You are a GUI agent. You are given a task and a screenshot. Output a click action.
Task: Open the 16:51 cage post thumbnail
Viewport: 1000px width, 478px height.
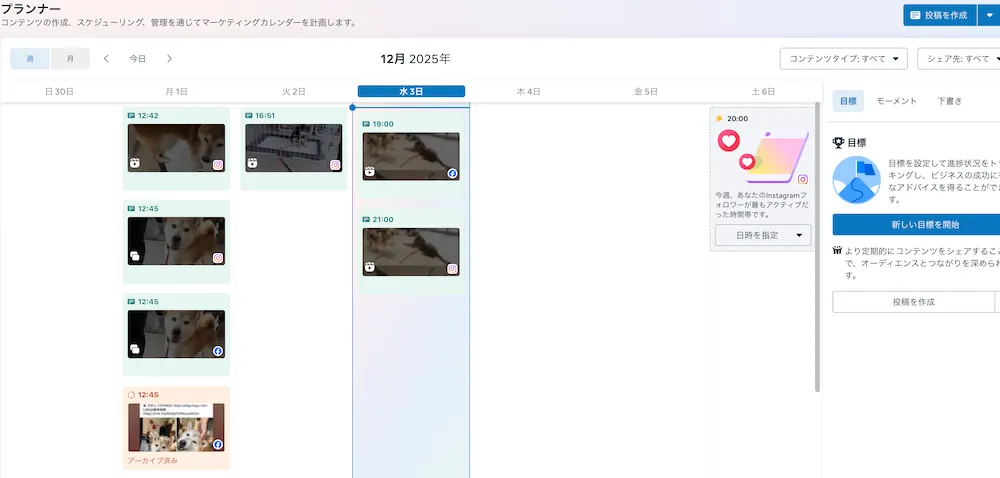coord(293,148)
